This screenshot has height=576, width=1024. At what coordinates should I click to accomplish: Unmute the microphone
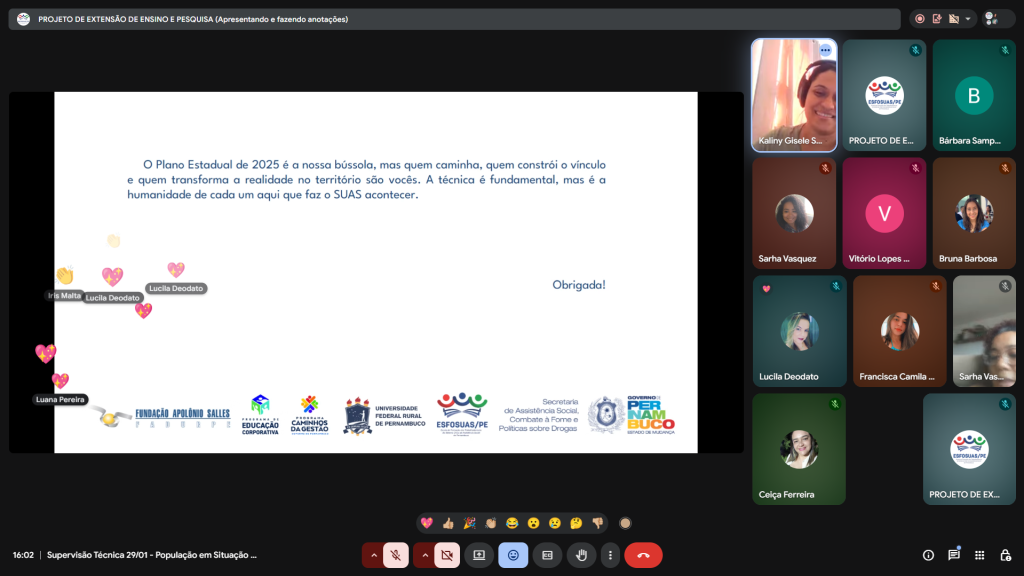tap(396, 555)
